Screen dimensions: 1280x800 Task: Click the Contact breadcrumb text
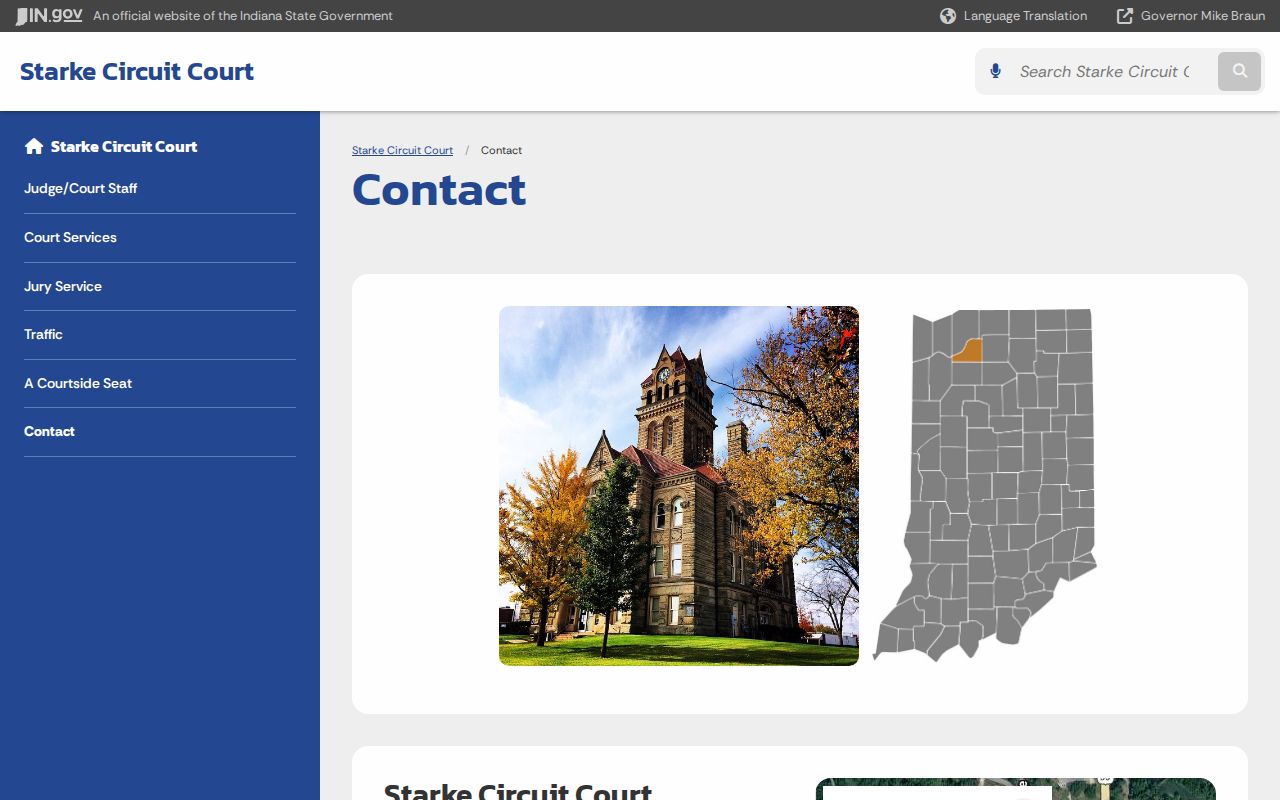pyautogui.click(x=501, y=150)
